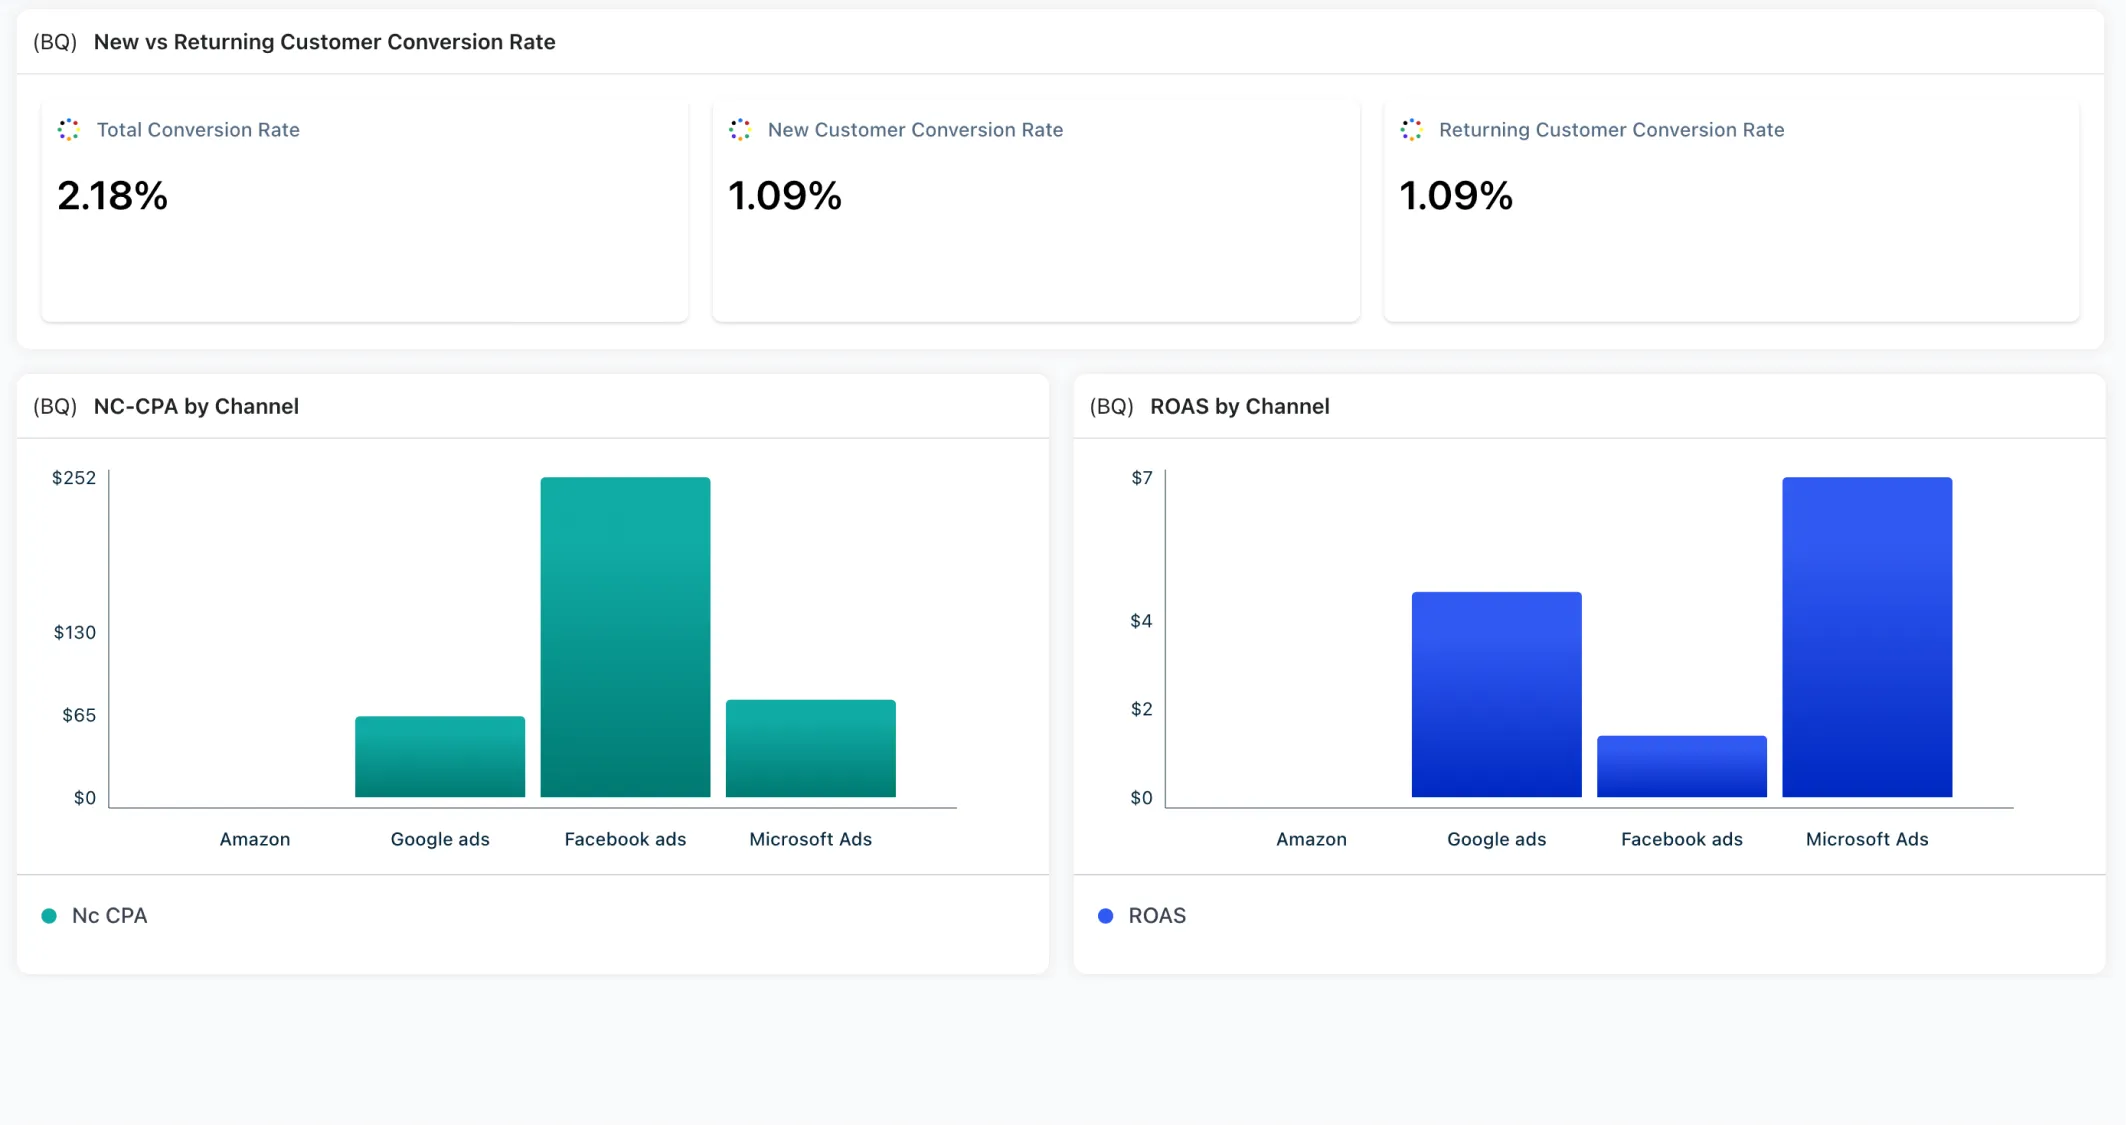The image size is (2126, 1125).
Task: Click the New Customer Conversion Rate icon
Action: [740, 130]
